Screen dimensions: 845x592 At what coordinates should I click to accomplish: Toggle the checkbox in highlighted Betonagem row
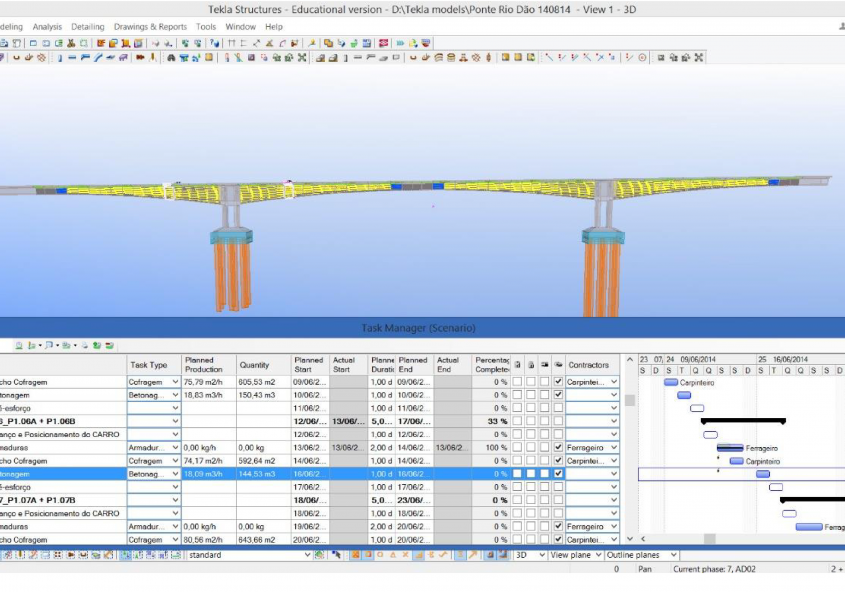click(x=558, y=474)
